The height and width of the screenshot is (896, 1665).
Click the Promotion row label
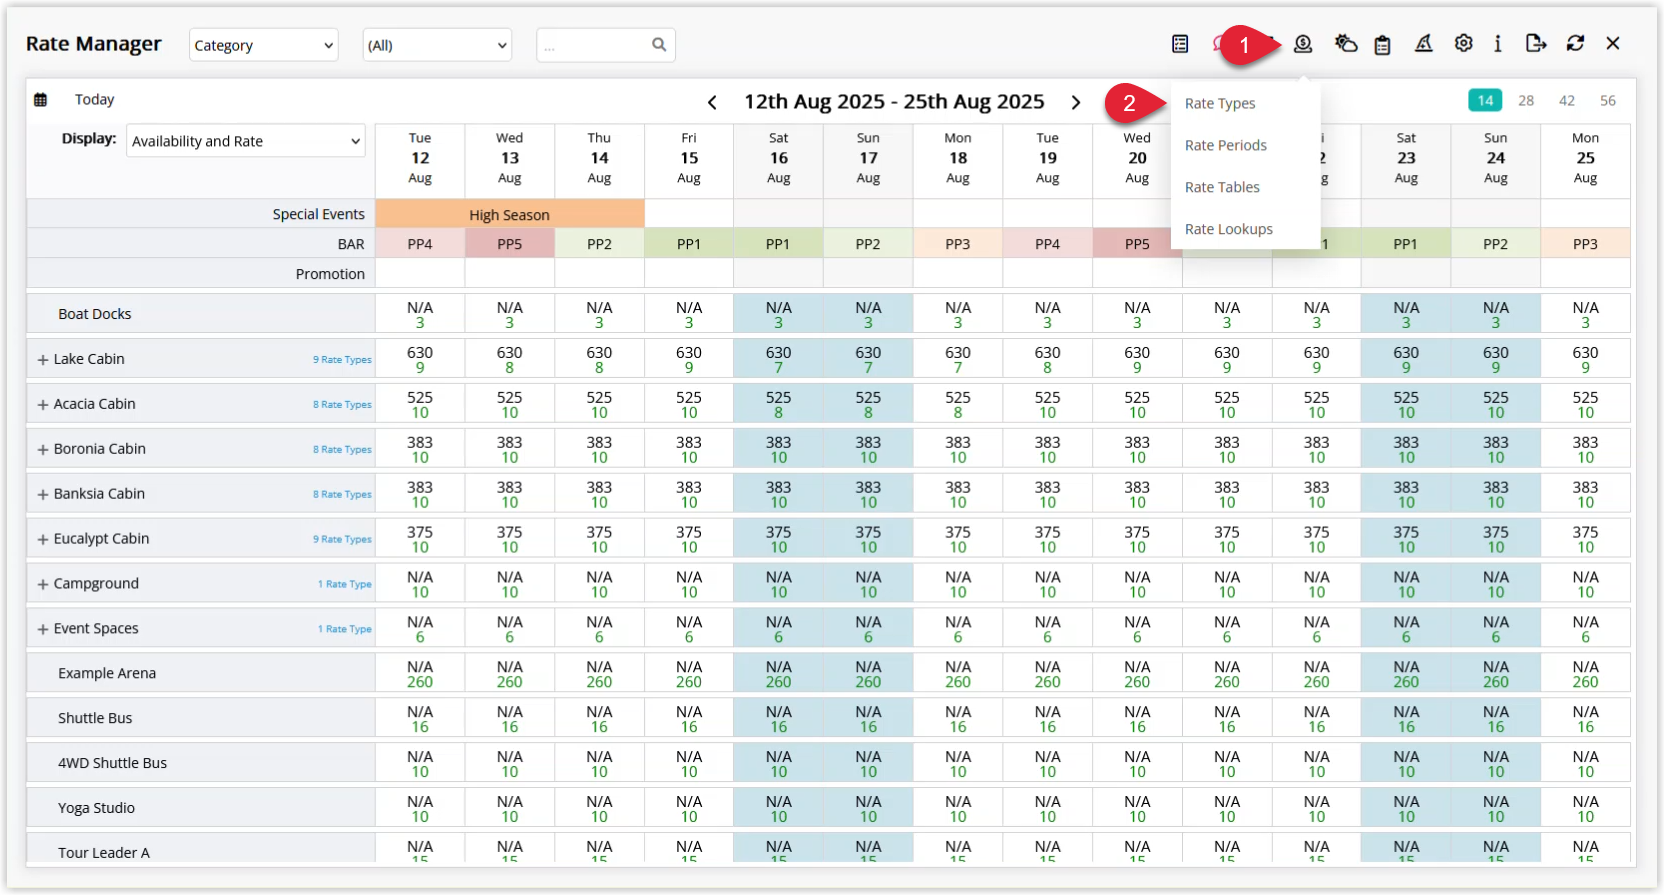click(x=330, y=274)
